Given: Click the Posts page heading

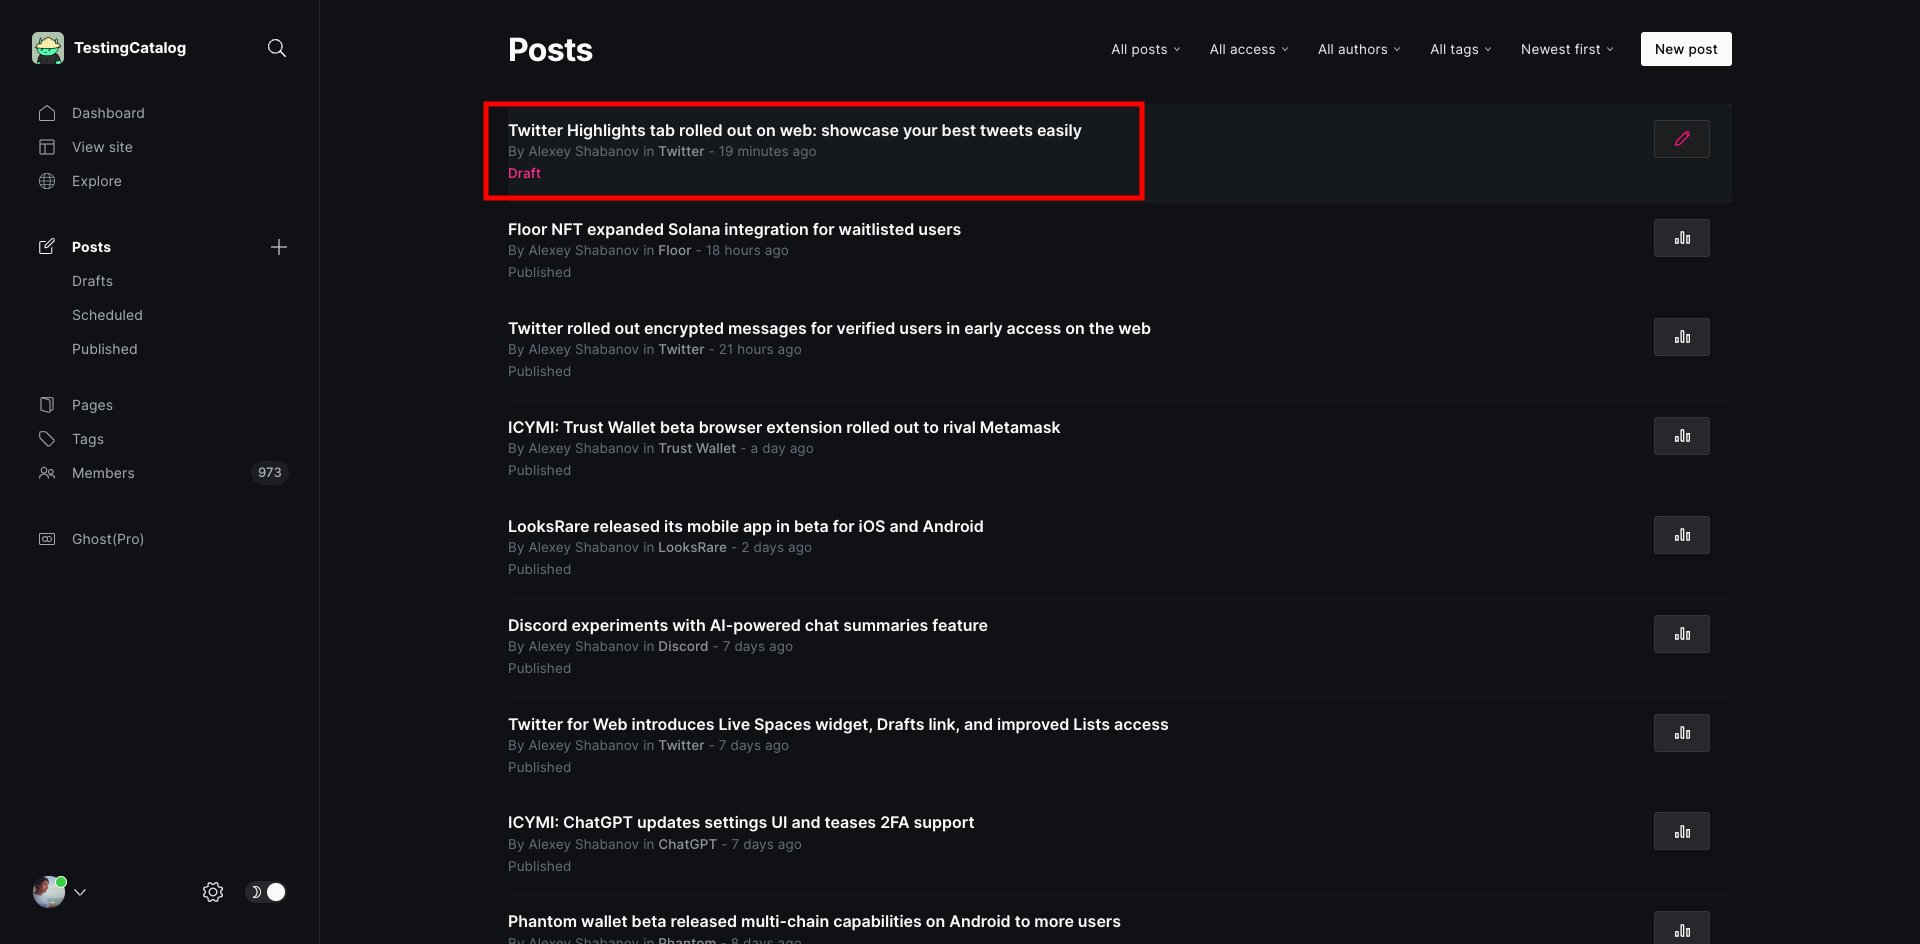Looking at the screenshot, I should 550,50.
